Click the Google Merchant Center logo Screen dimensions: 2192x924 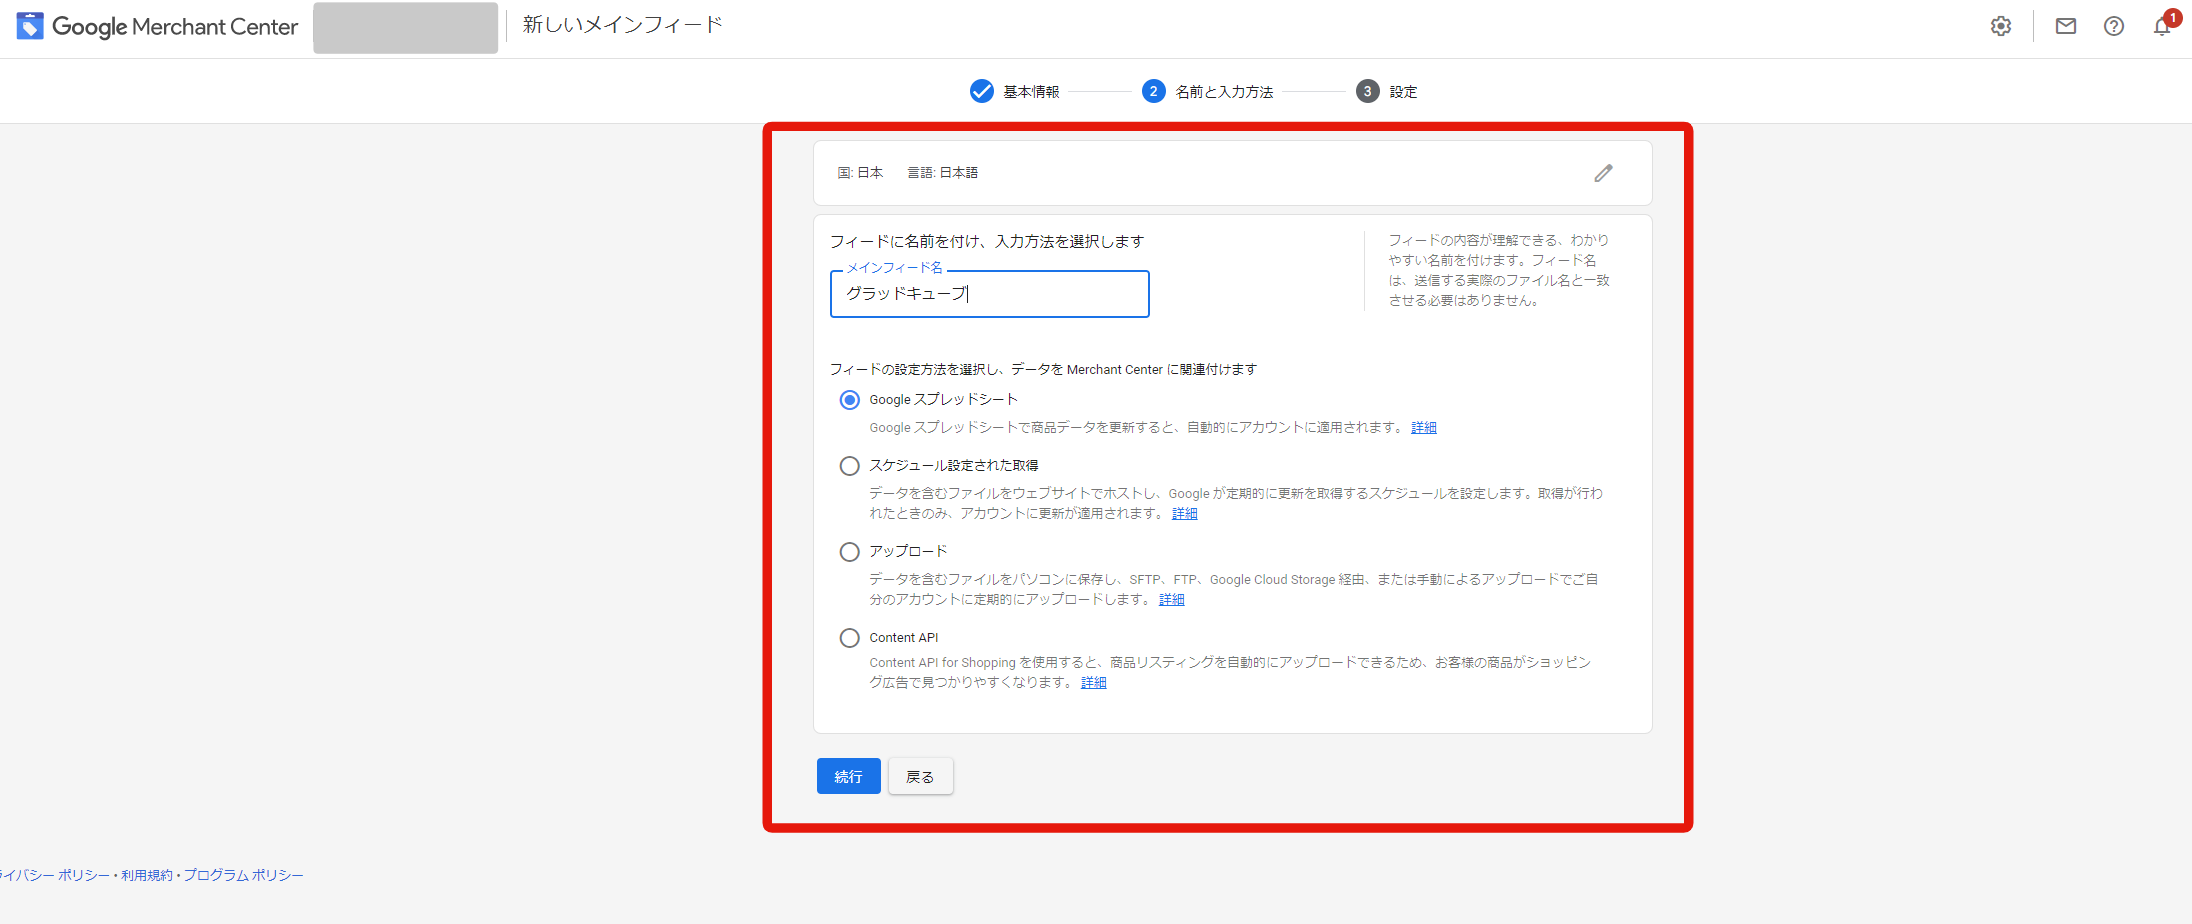(157, 27)
